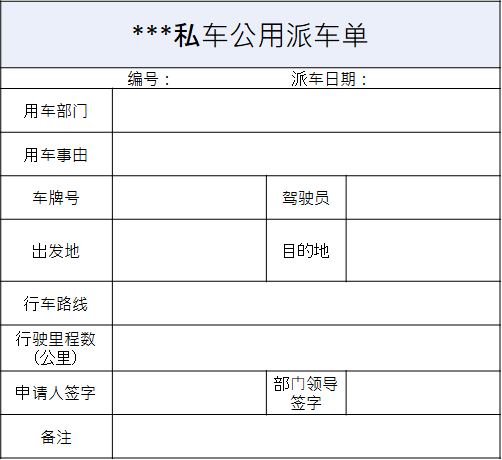Click the blank cell beside 用车事由
The width and height of the screenshot is (502, 460).
pos(307,154)
